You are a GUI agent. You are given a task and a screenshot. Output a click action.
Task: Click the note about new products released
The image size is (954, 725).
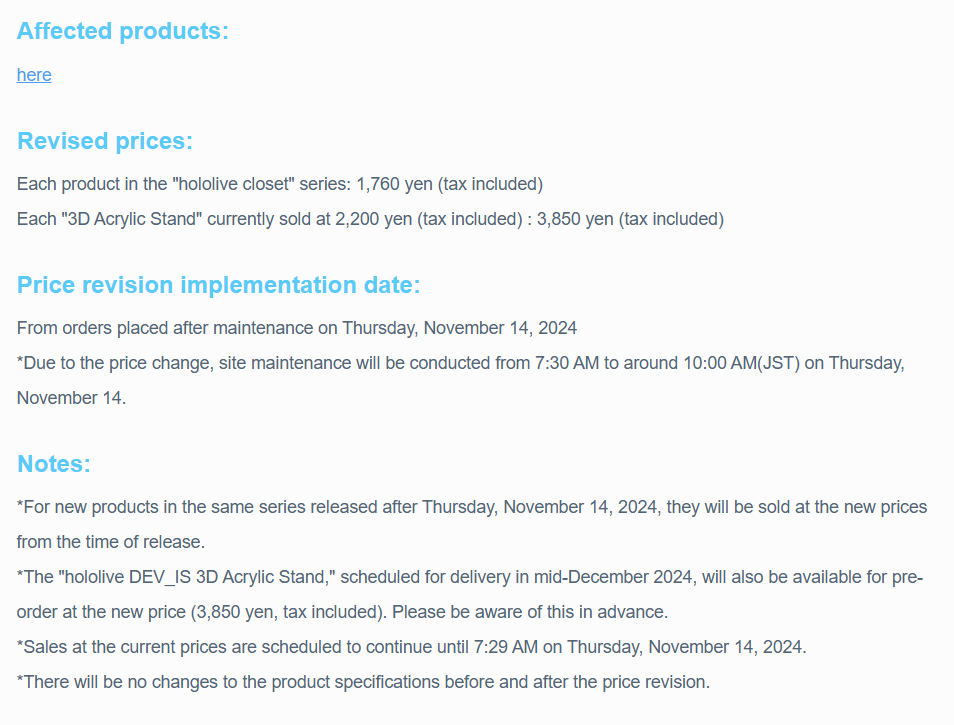point(472,524)
